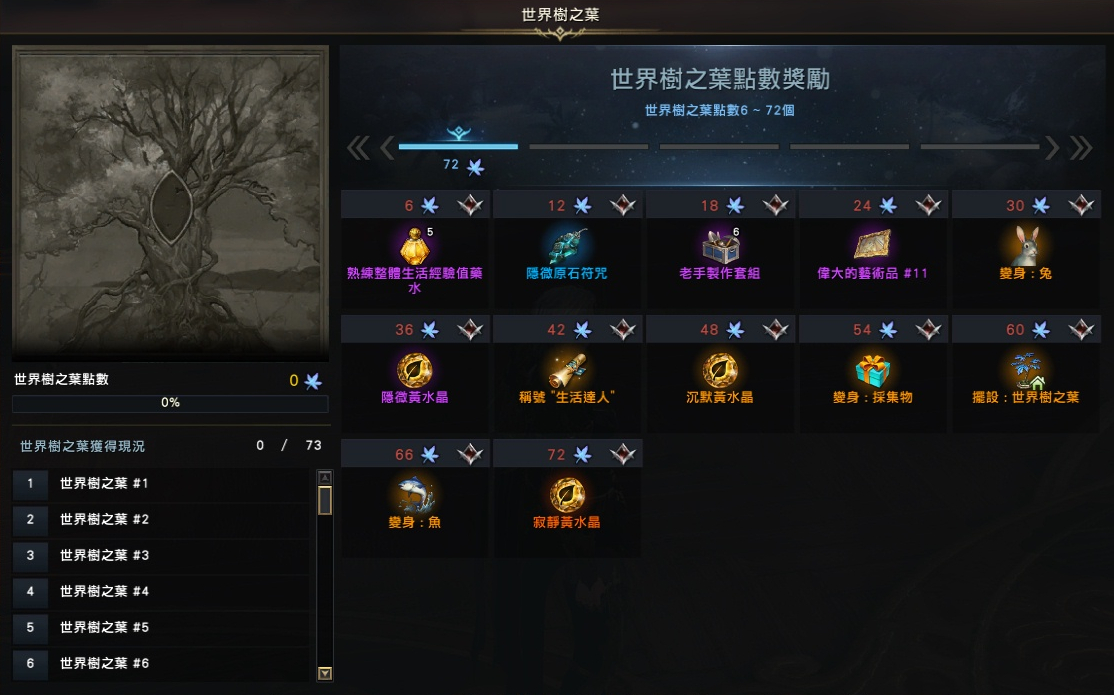Go to next reward page arrow

click(1052, 148)
